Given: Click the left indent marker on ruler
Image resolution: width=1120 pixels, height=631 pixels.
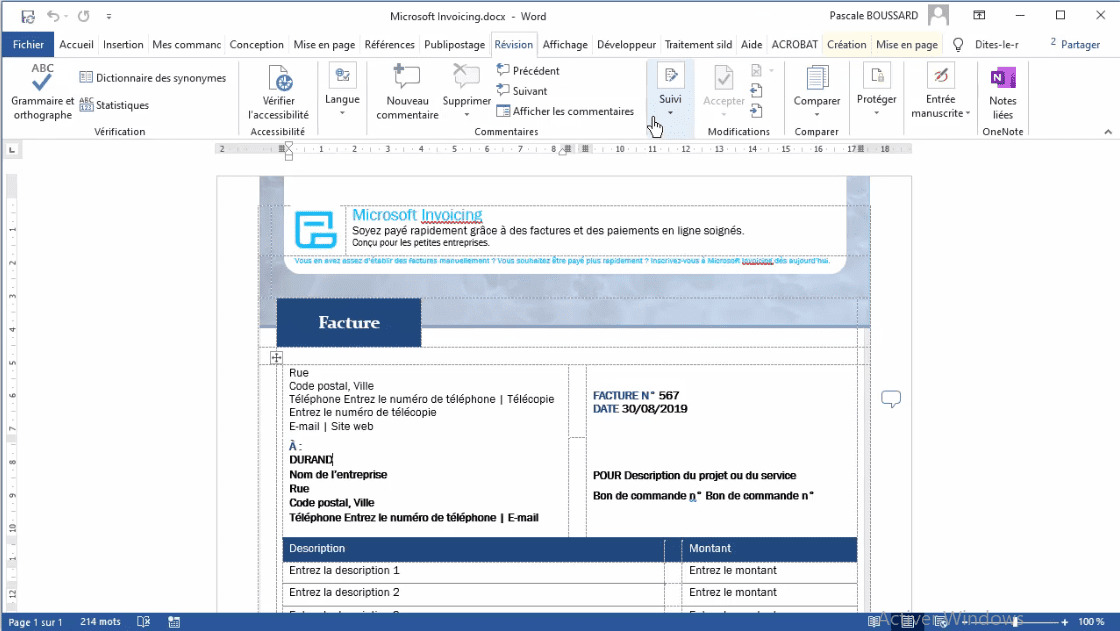Looking at the screenshot, I should (289, 156).
